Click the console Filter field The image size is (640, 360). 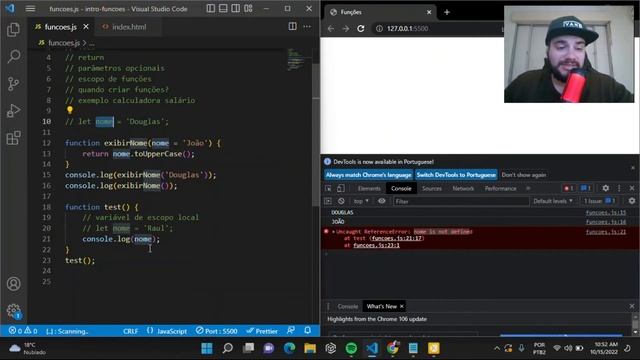pos(461,201)
